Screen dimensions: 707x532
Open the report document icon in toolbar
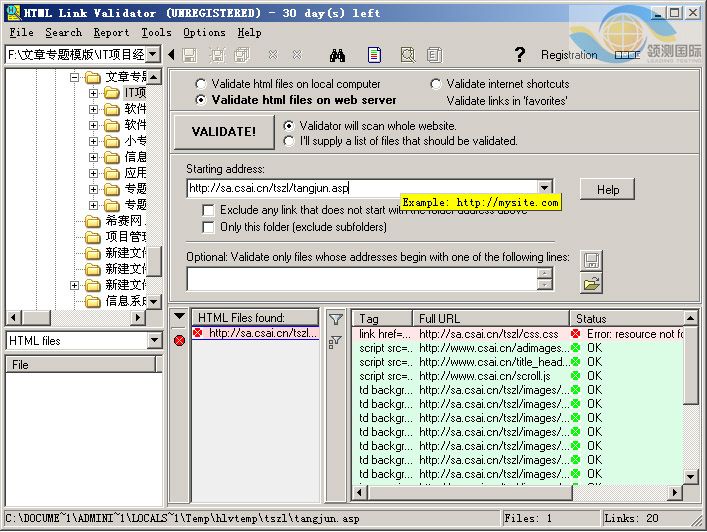coord(374,55)
